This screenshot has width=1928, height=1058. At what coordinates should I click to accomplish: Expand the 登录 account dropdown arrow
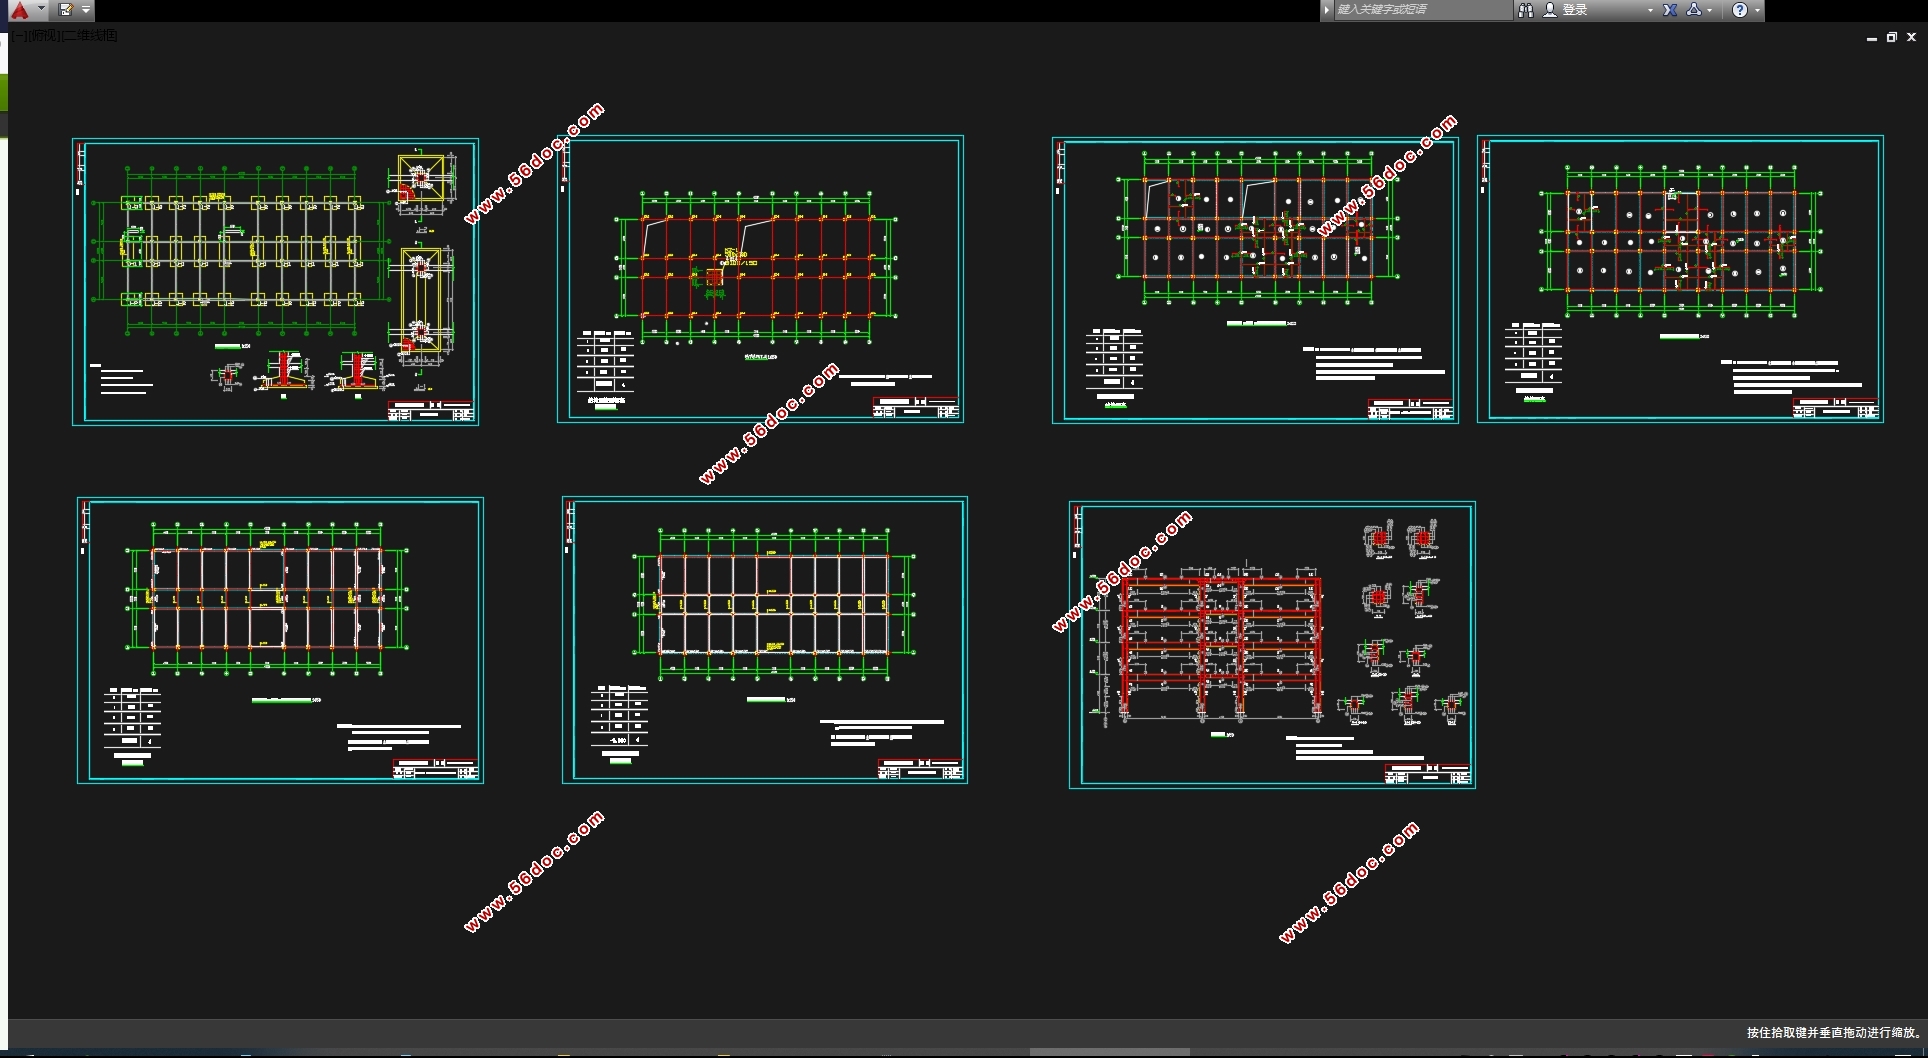[x=1649, y=10]
